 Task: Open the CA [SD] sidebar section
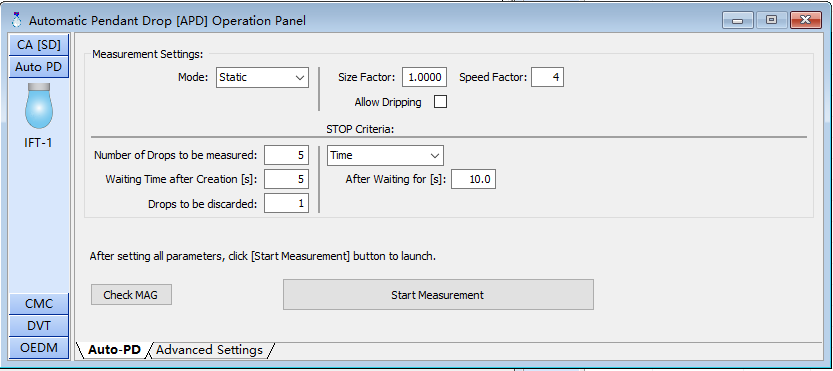39,45
